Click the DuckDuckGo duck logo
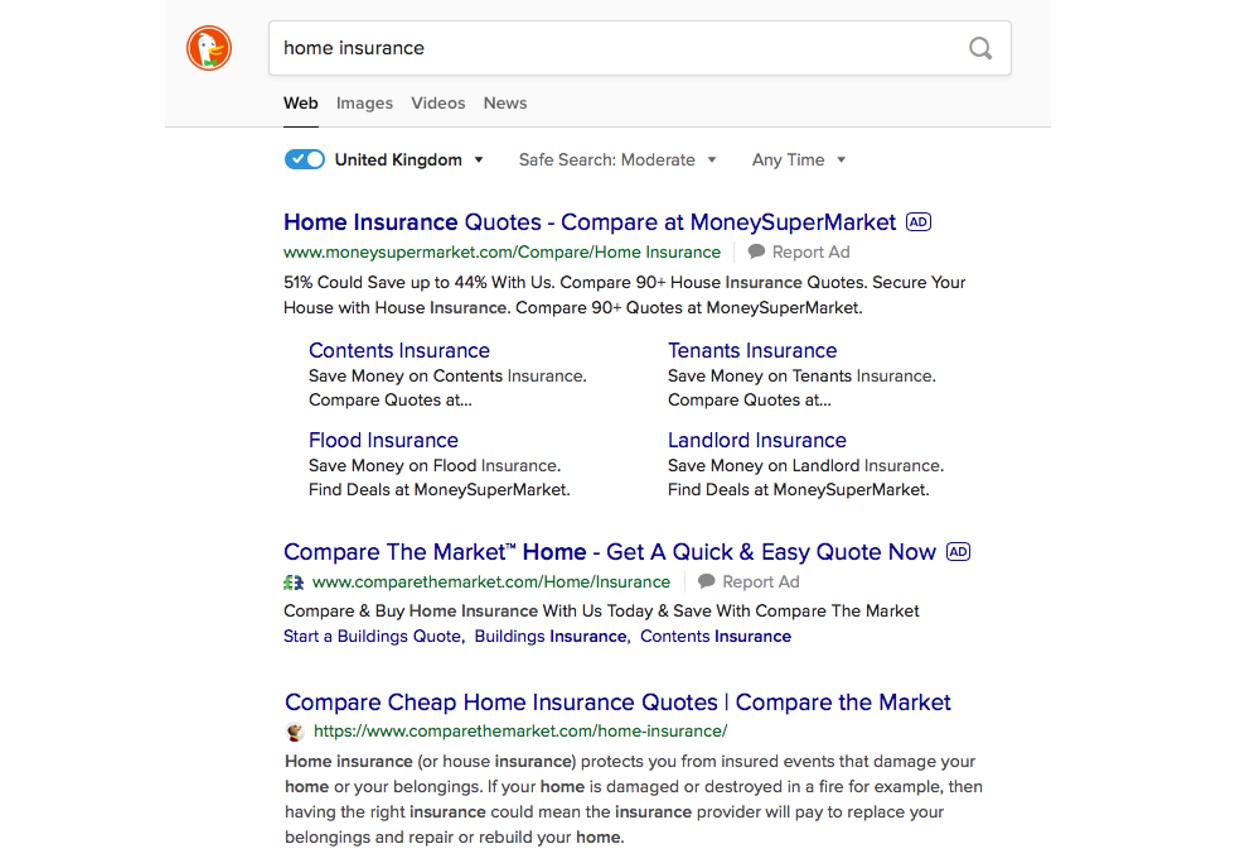The image size is (1247, 863). pos(209,48)
